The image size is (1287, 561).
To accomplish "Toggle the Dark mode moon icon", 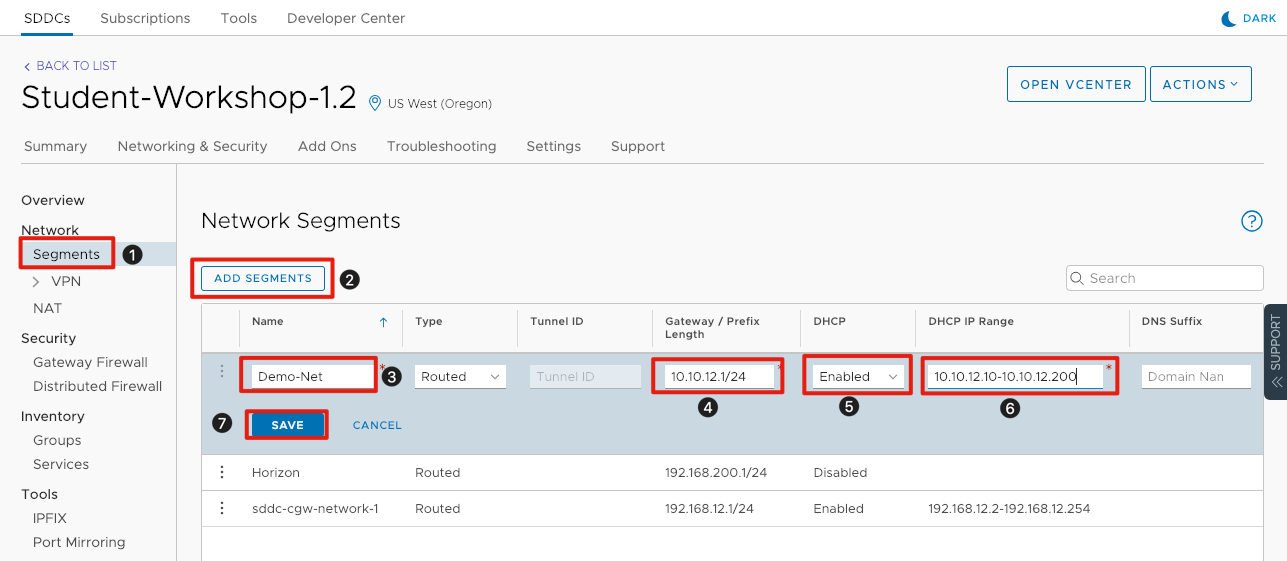I will [x=1229, y=18].
